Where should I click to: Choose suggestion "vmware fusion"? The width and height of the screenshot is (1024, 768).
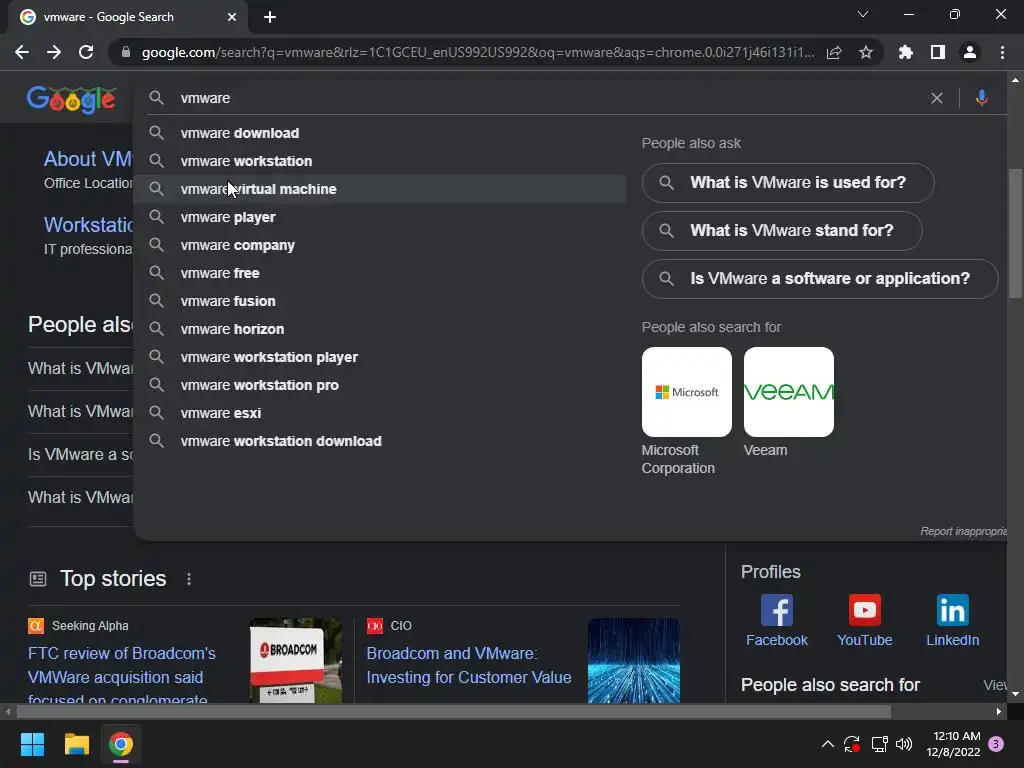pyautogui.click(x=379, y=302)
